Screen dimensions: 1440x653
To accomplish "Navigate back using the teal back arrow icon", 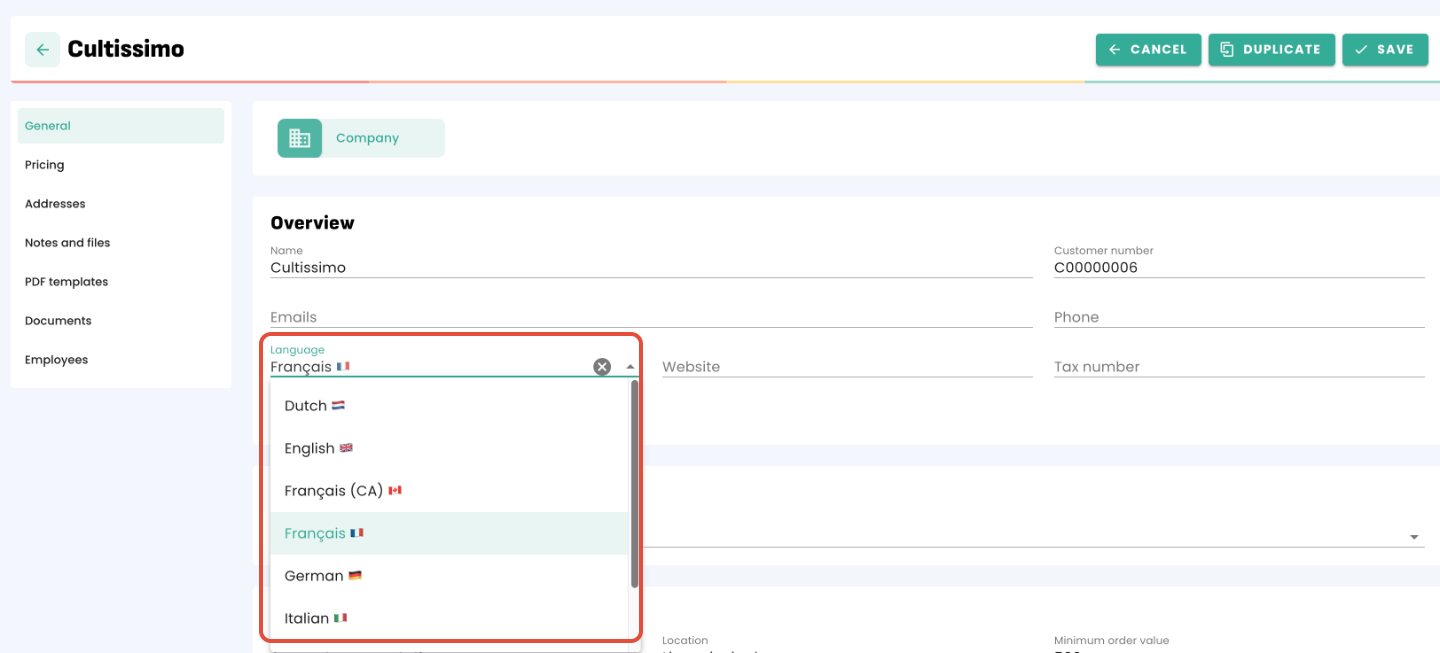I will [x=40, y=49].
